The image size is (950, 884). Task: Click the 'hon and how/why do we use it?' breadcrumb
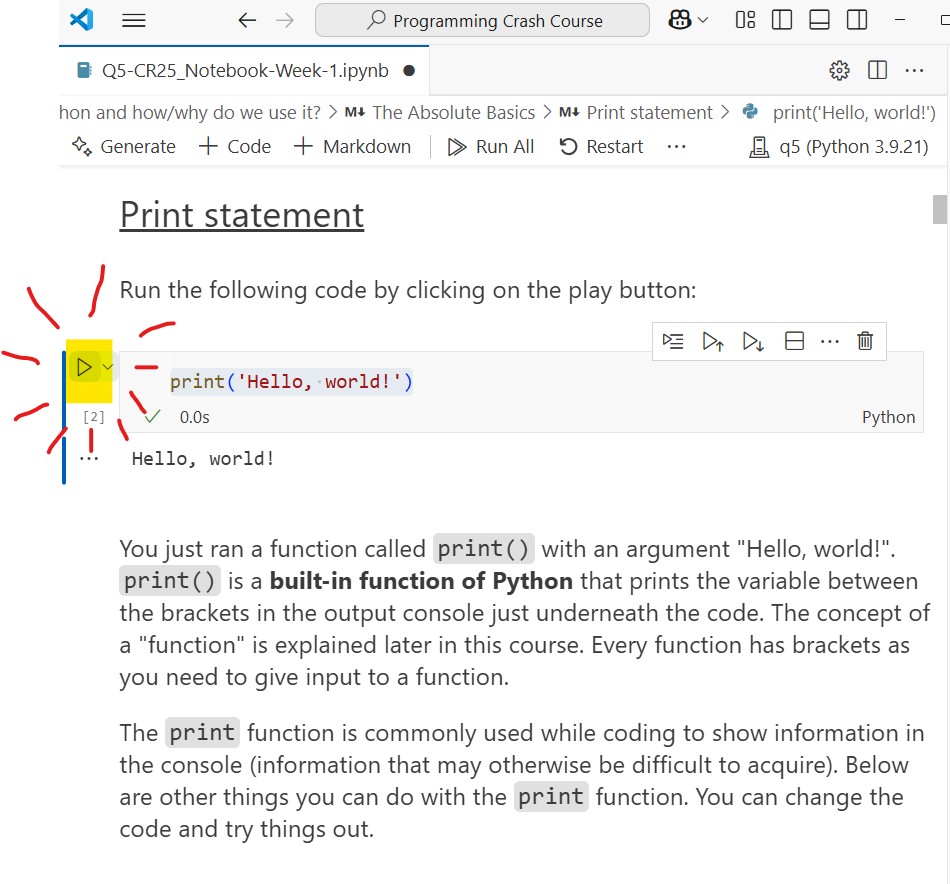click(x=190, y=113)
